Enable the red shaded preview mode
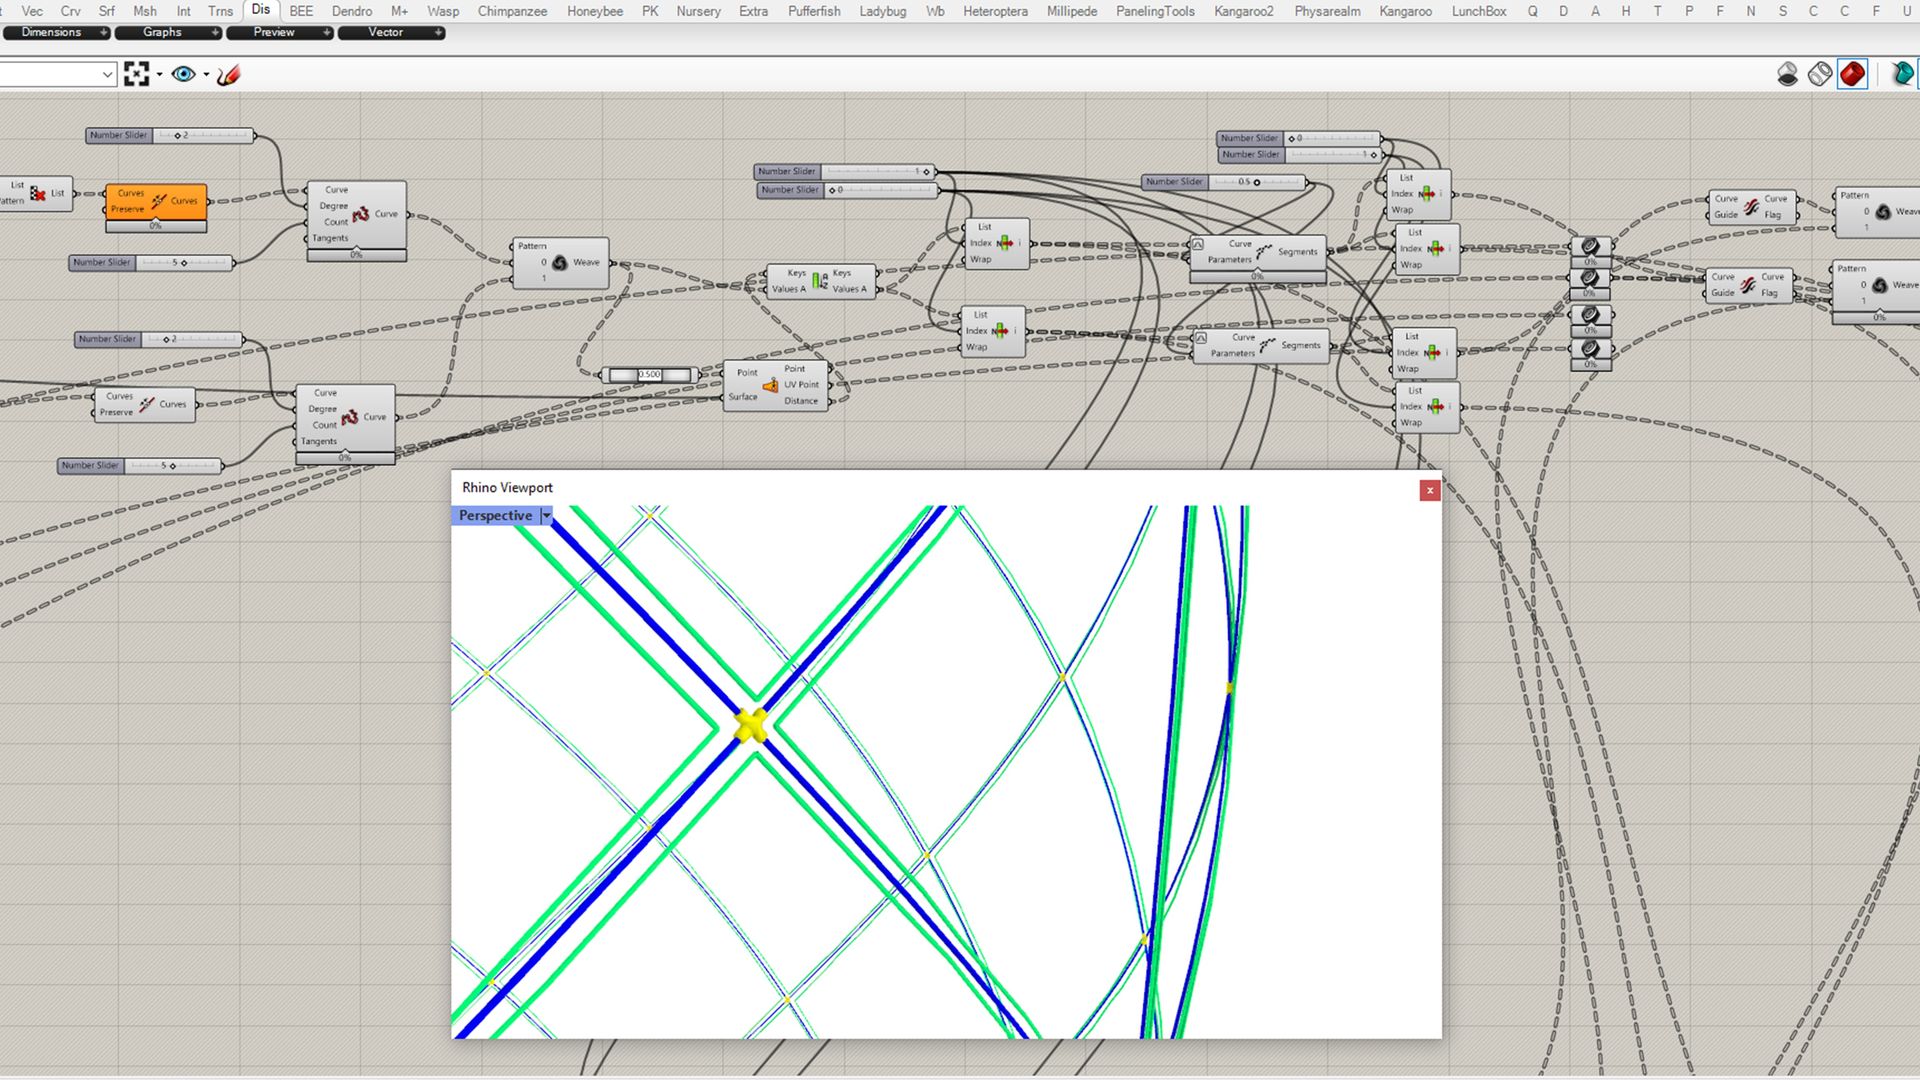This screenshot has width=1920, height=1080. (1852, 74)
